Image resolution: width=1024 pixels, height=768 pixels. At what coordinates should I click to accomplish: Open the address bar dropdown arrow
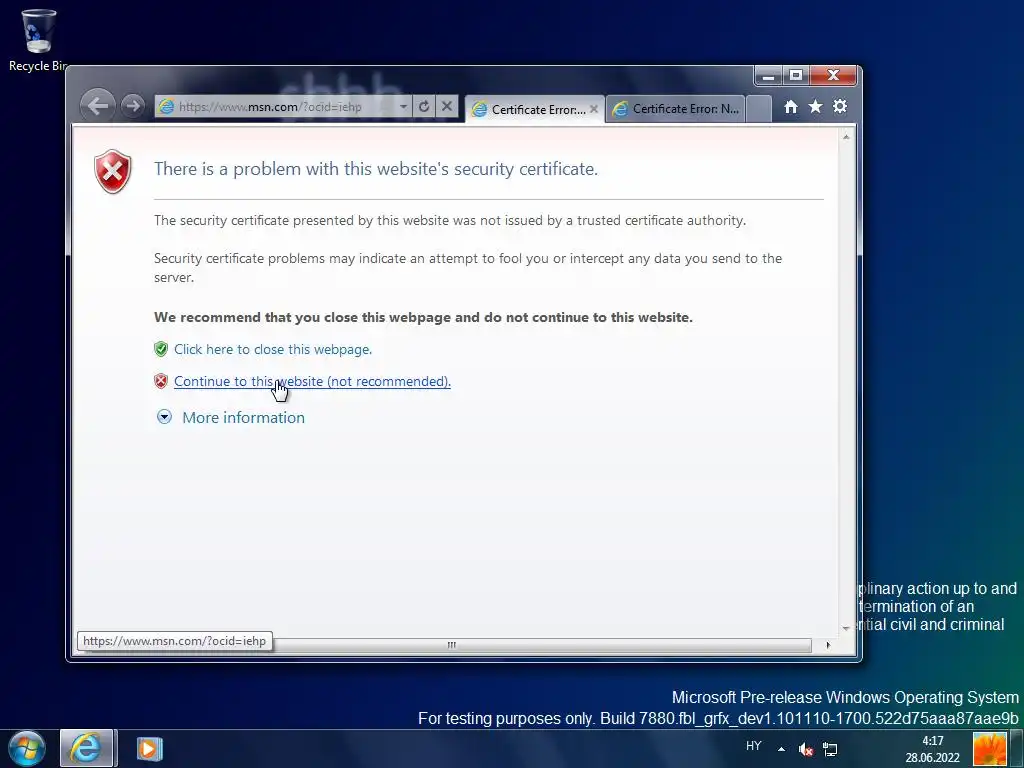pyautogui.click(x=404, y=106)
